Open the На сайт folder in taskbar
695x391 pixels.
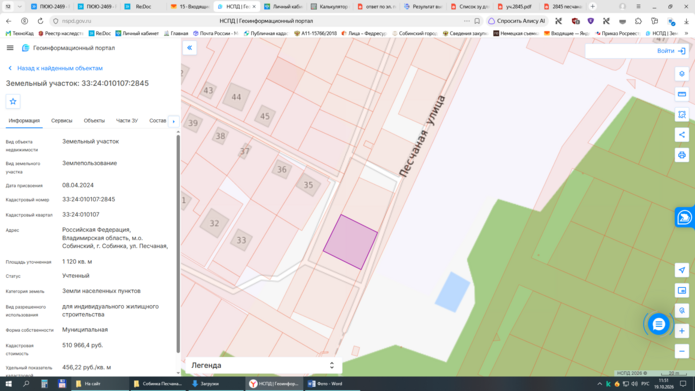tap(100, 384)
